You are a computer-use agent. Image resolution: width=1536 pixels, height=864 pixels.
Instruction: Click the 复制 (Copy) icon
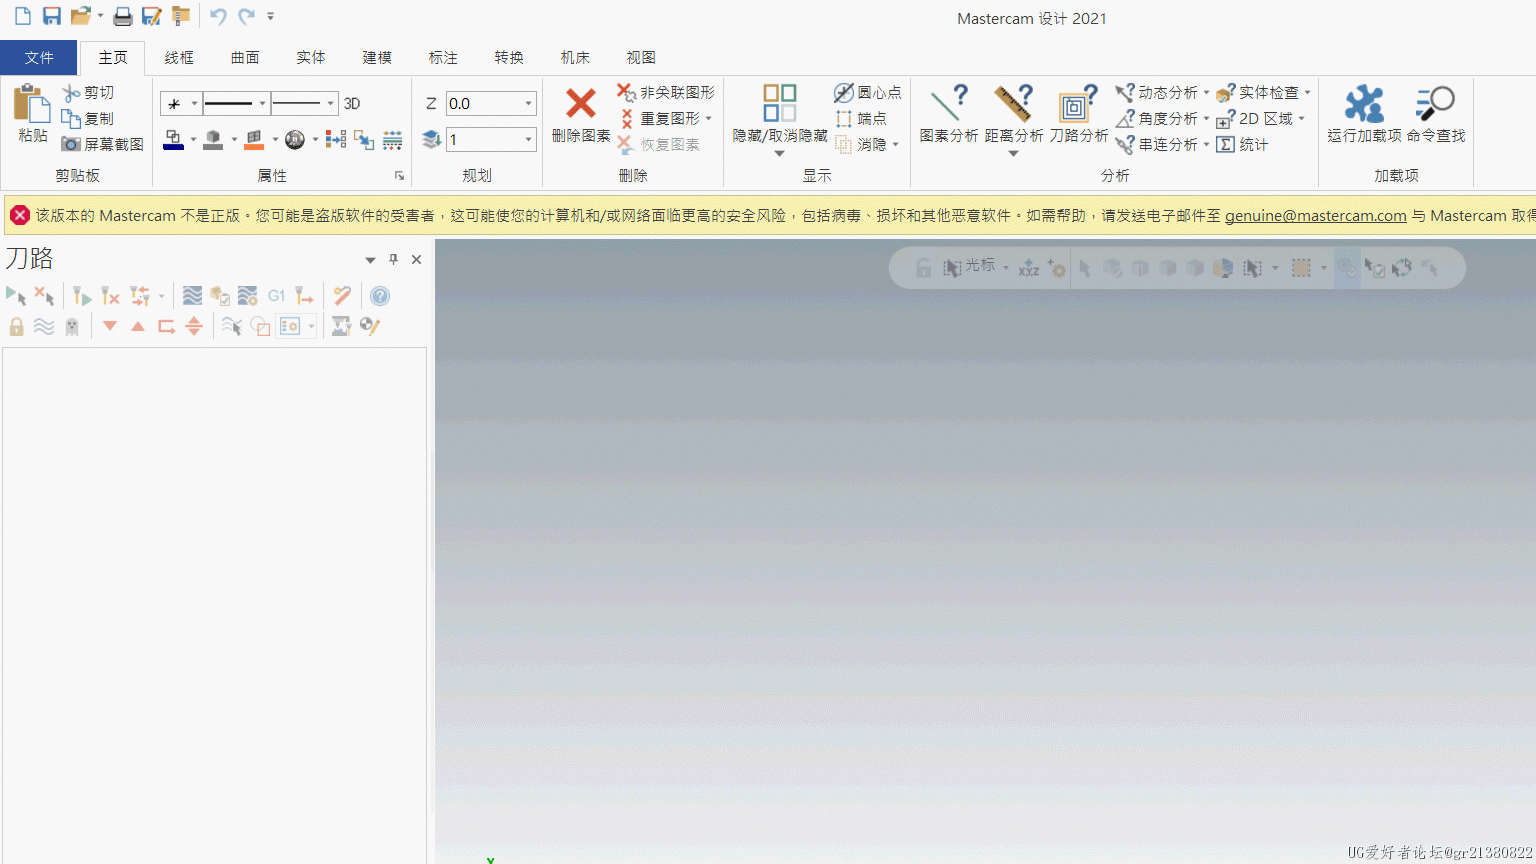(x=71, y=119)
